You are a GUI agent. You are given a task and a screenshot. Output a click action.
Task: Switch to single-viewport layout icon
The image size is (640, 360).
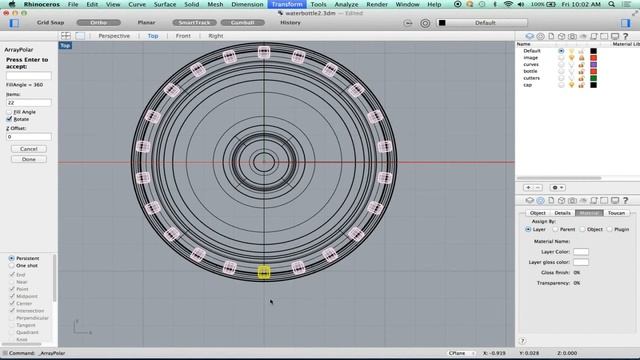click(80, 36)
